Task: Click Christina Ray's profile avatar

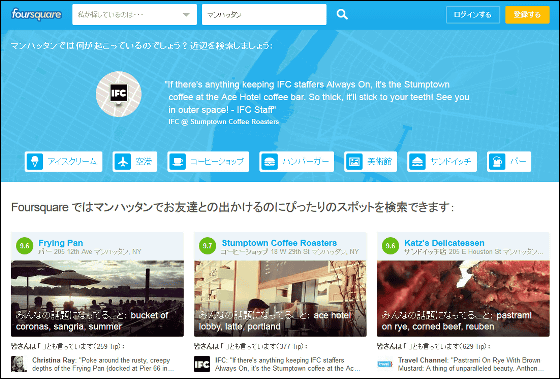Action: point(19,364)
